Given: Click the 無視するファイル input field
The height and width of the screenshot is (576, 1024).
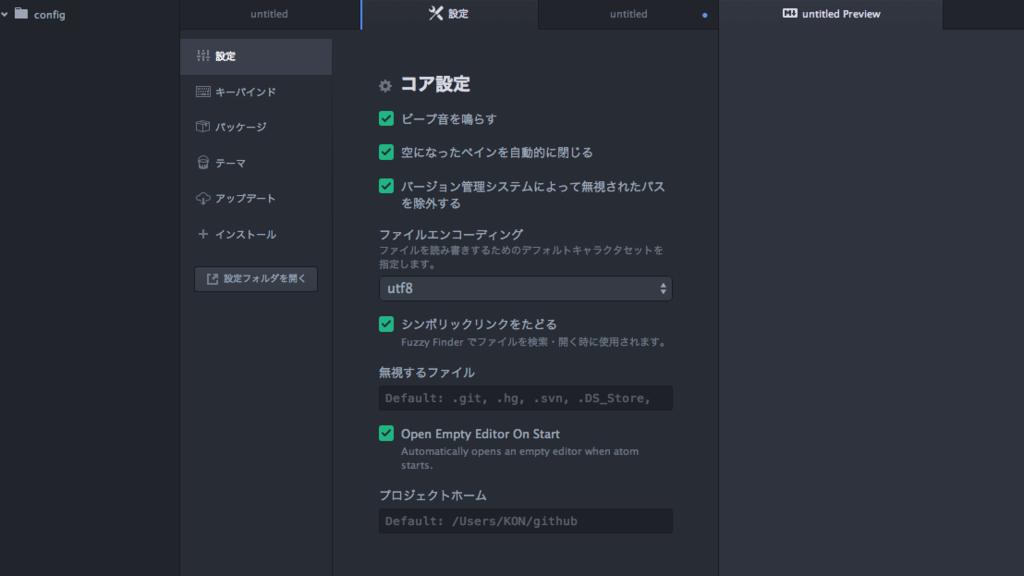Looking at the screenshot, I should [525, 397].
